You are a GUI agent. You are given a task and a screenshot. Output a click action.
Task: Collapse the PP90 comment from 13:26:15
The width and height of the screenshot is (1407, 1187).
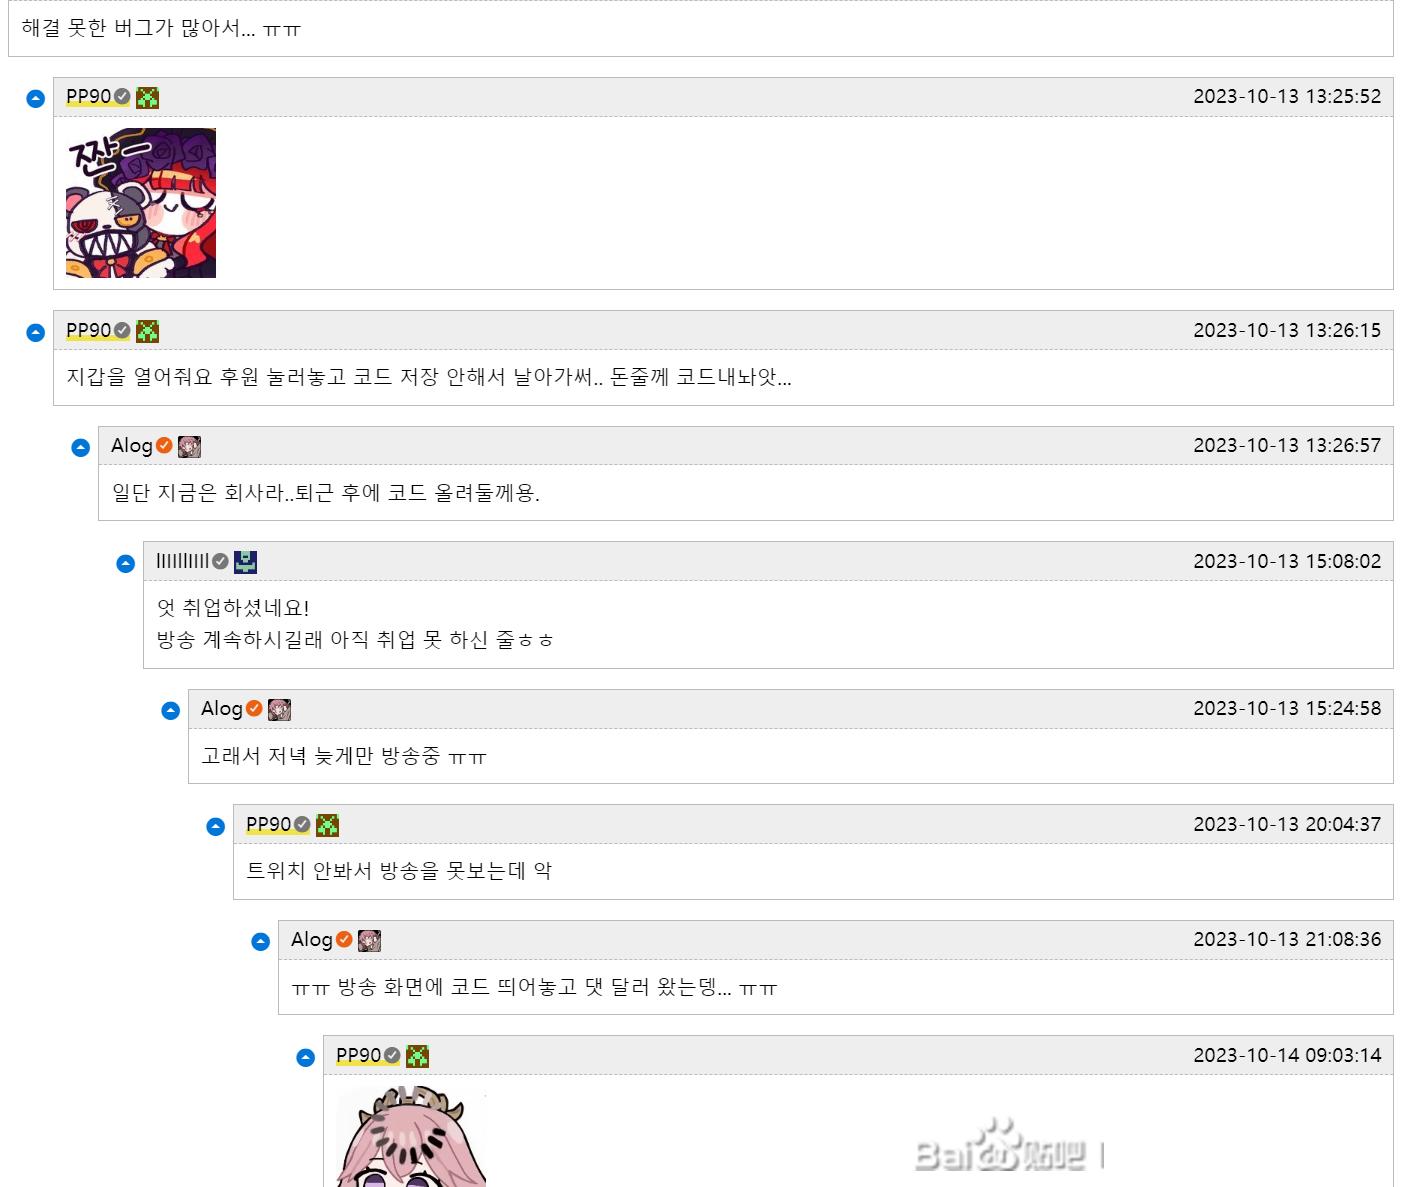click(x=36, y=333)
